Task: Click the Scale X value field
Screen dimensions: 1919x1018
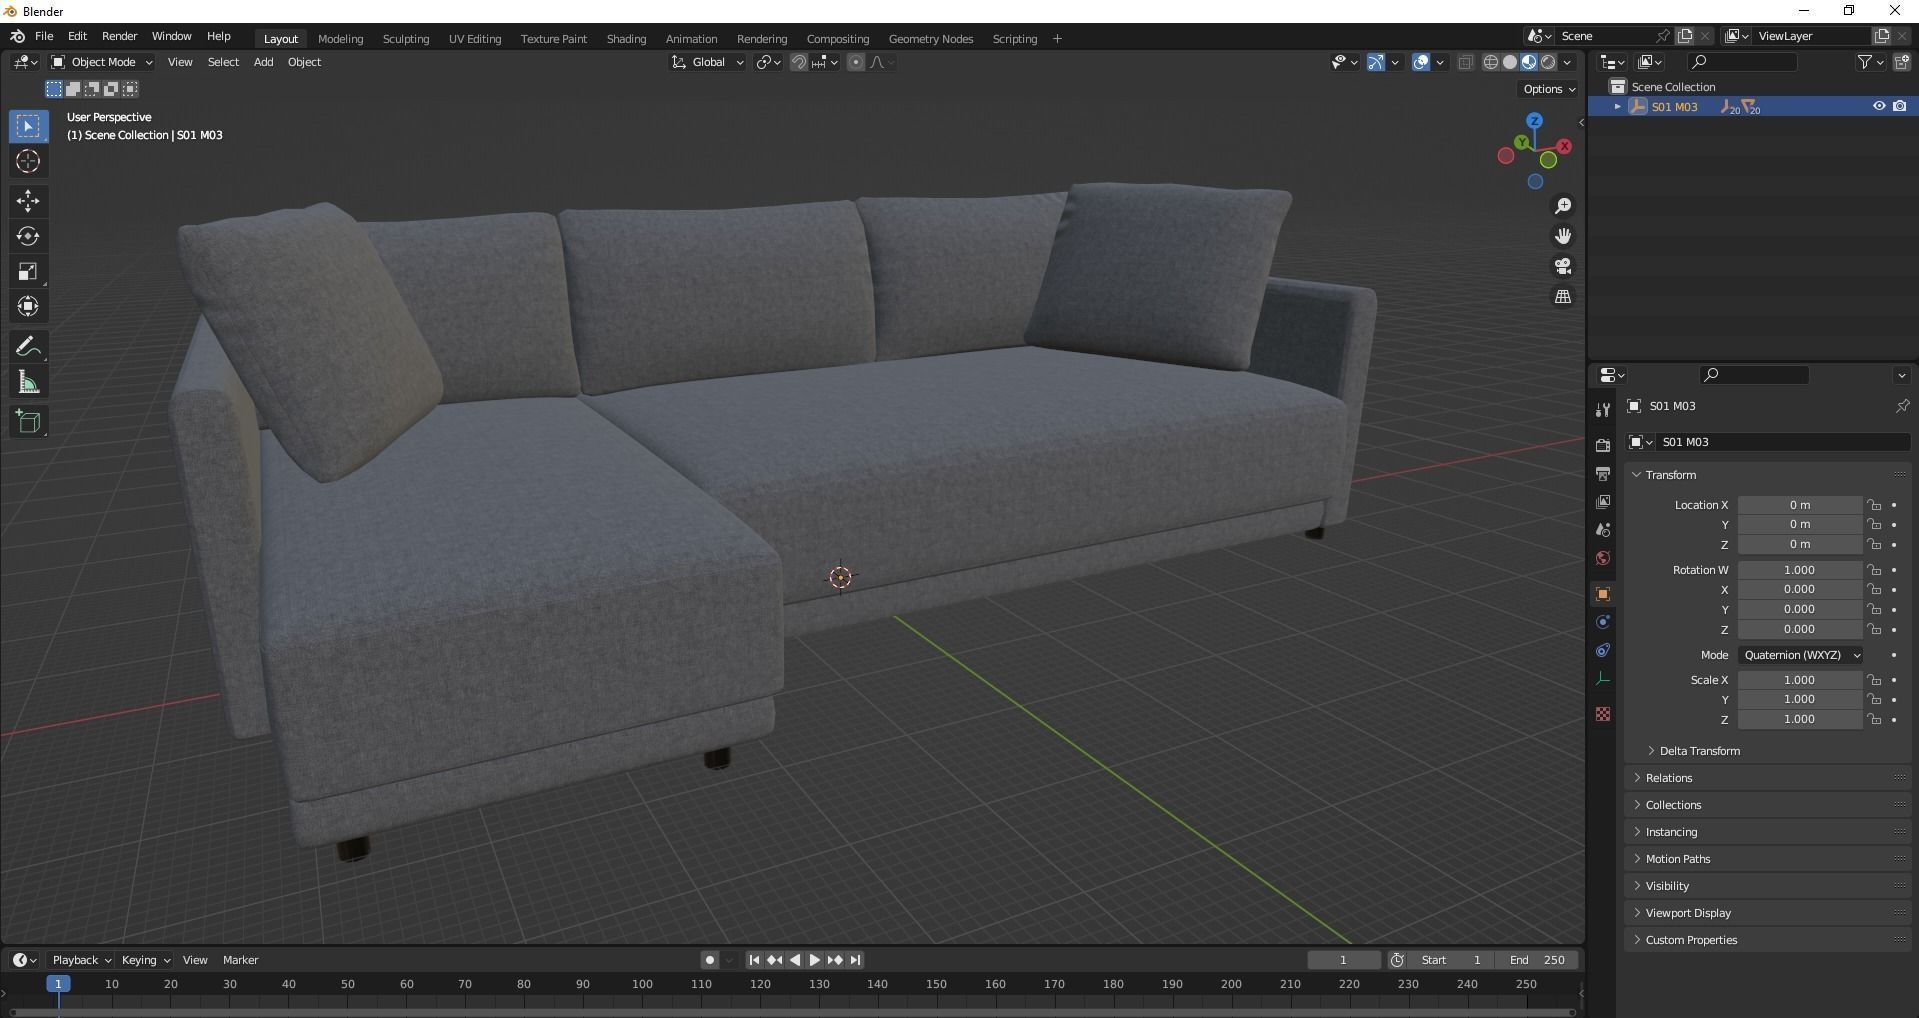Action: point(1799,680)
